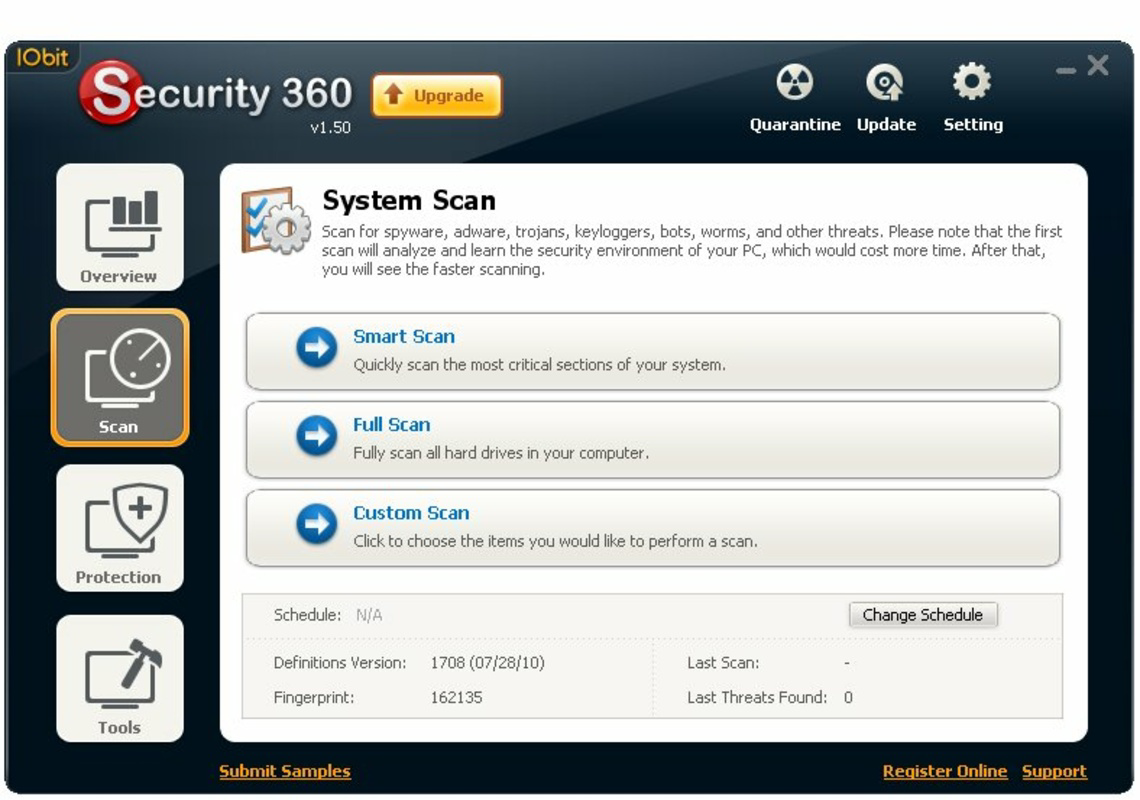Image resolution: width=1140 pixels, height=800 pixels.
Task: Open the Register Online link
Action: click(x=945, y=771)
